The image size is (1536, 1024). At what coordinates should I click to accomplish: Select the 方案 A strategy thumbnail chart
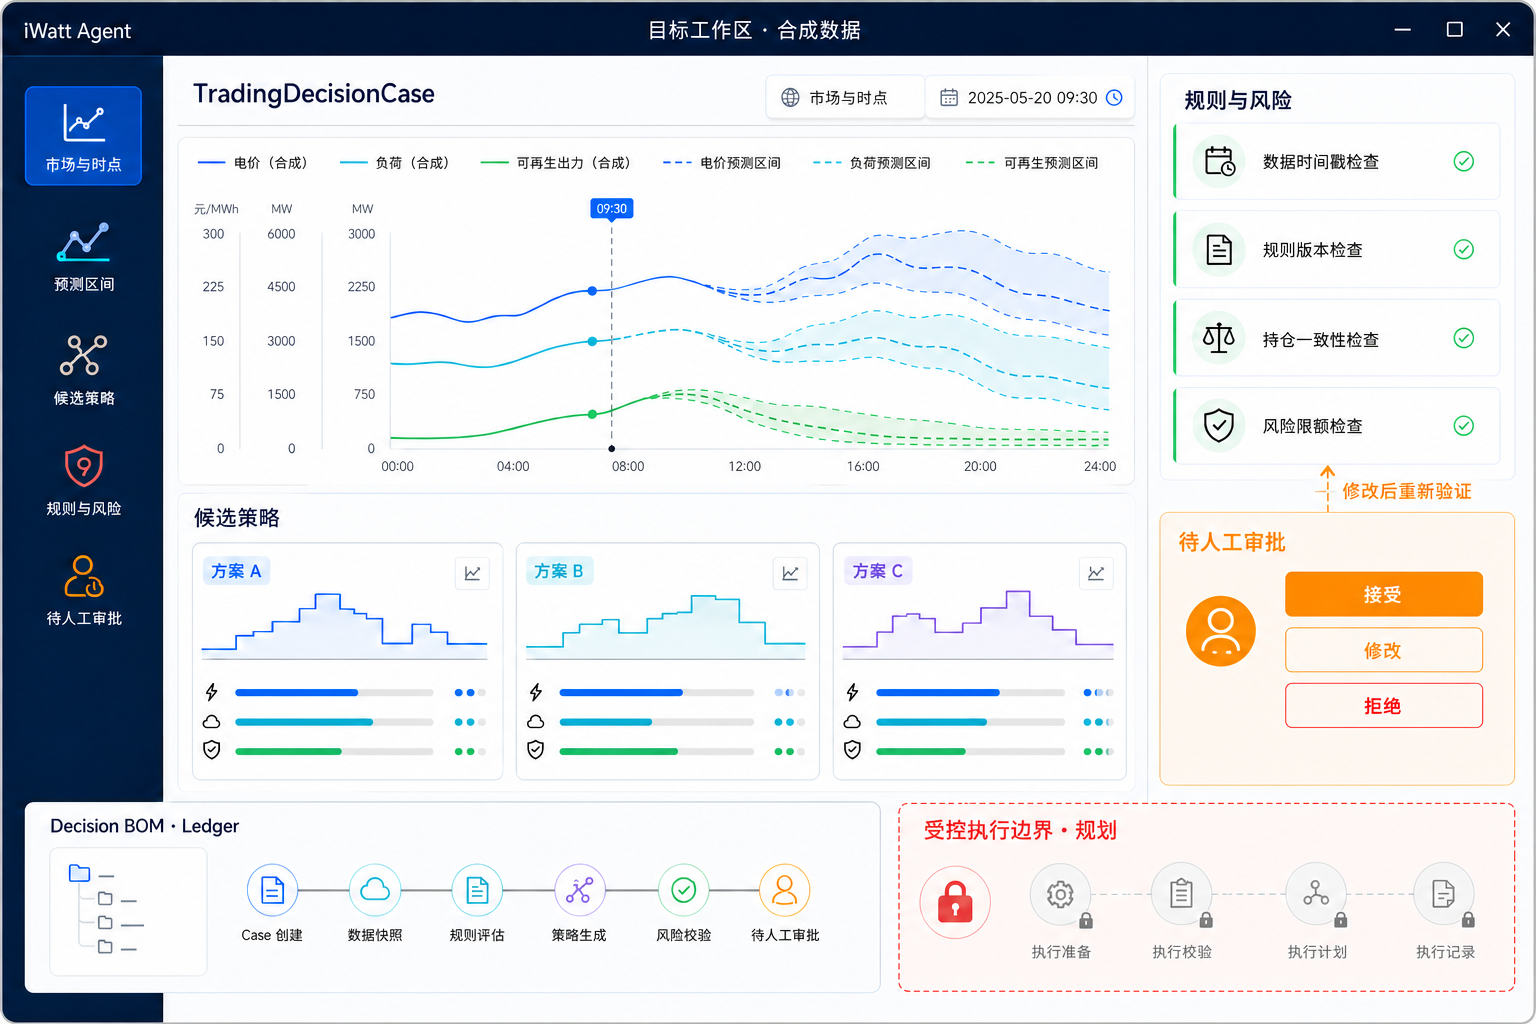(x=344, y=626)
